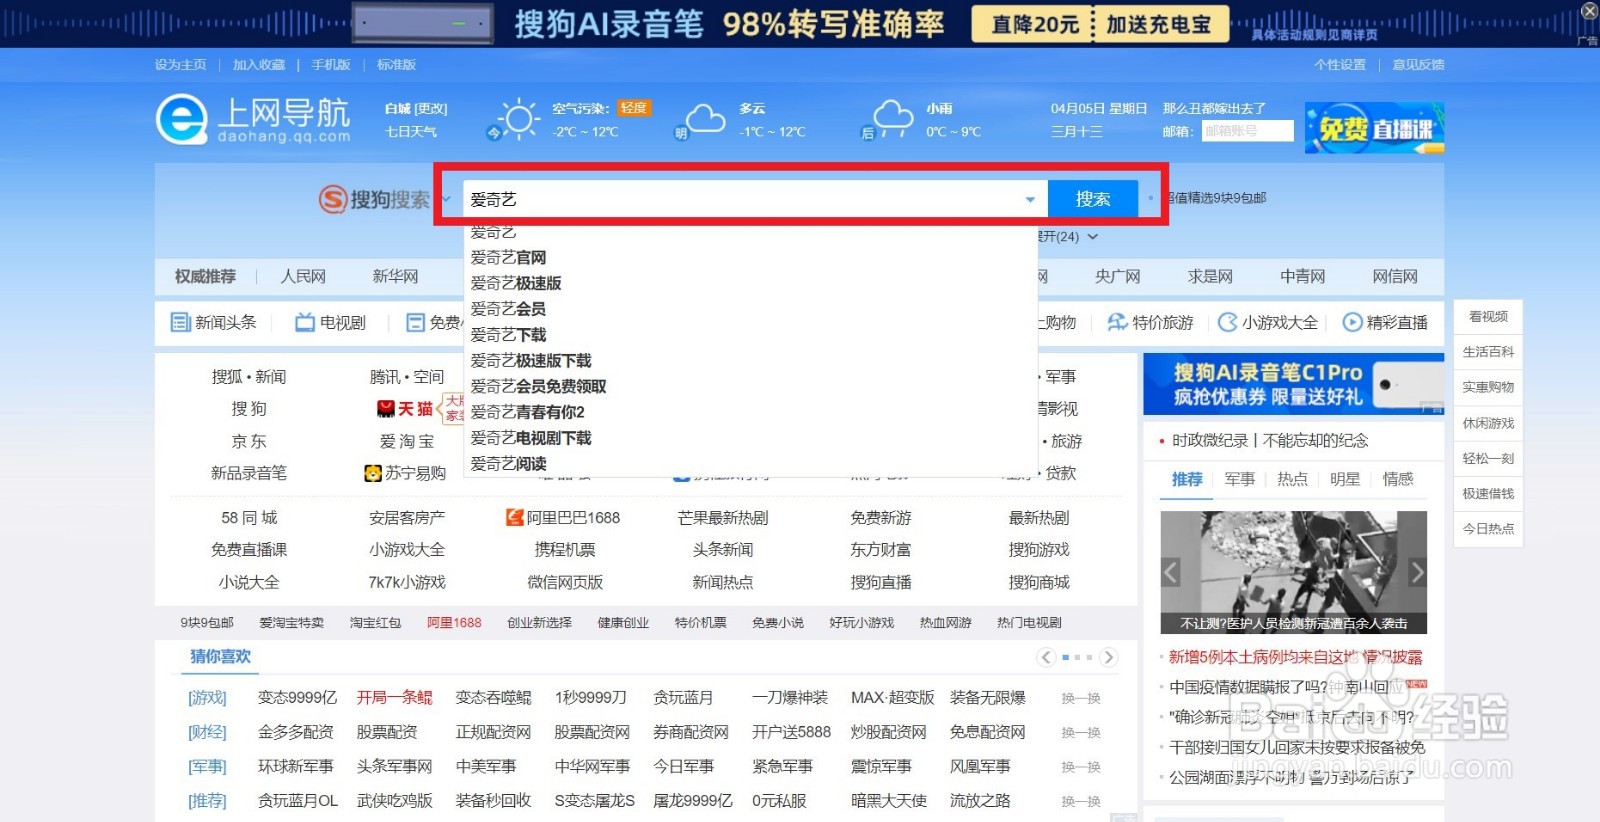1600x822 pixels.
Task: Open 七日天气 forecast link
Action: [411, 132]
